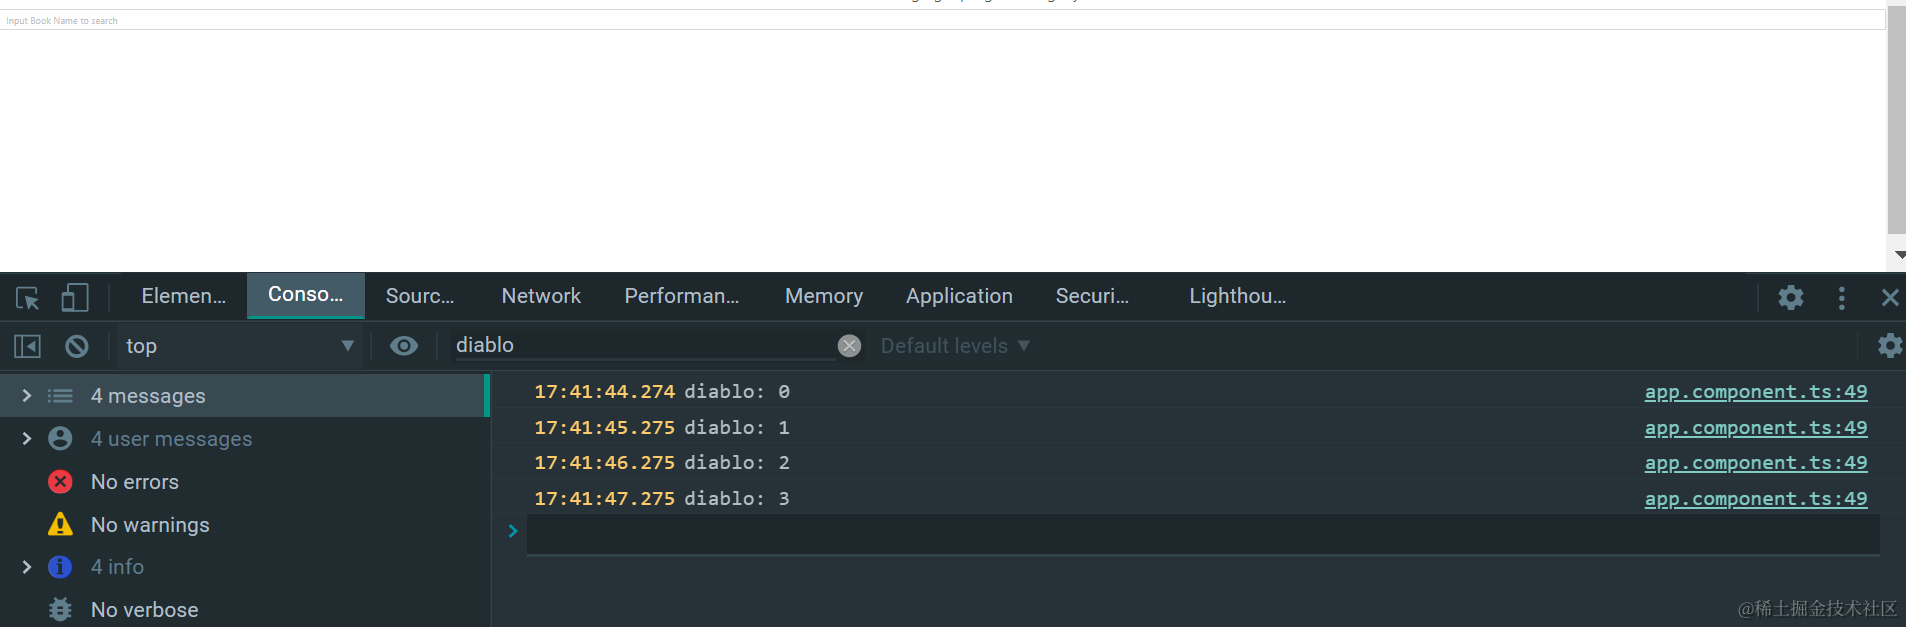Click the page vertical scrollbar
Viewport: 1906px width, 627px height.
(x=1896, y=120)
